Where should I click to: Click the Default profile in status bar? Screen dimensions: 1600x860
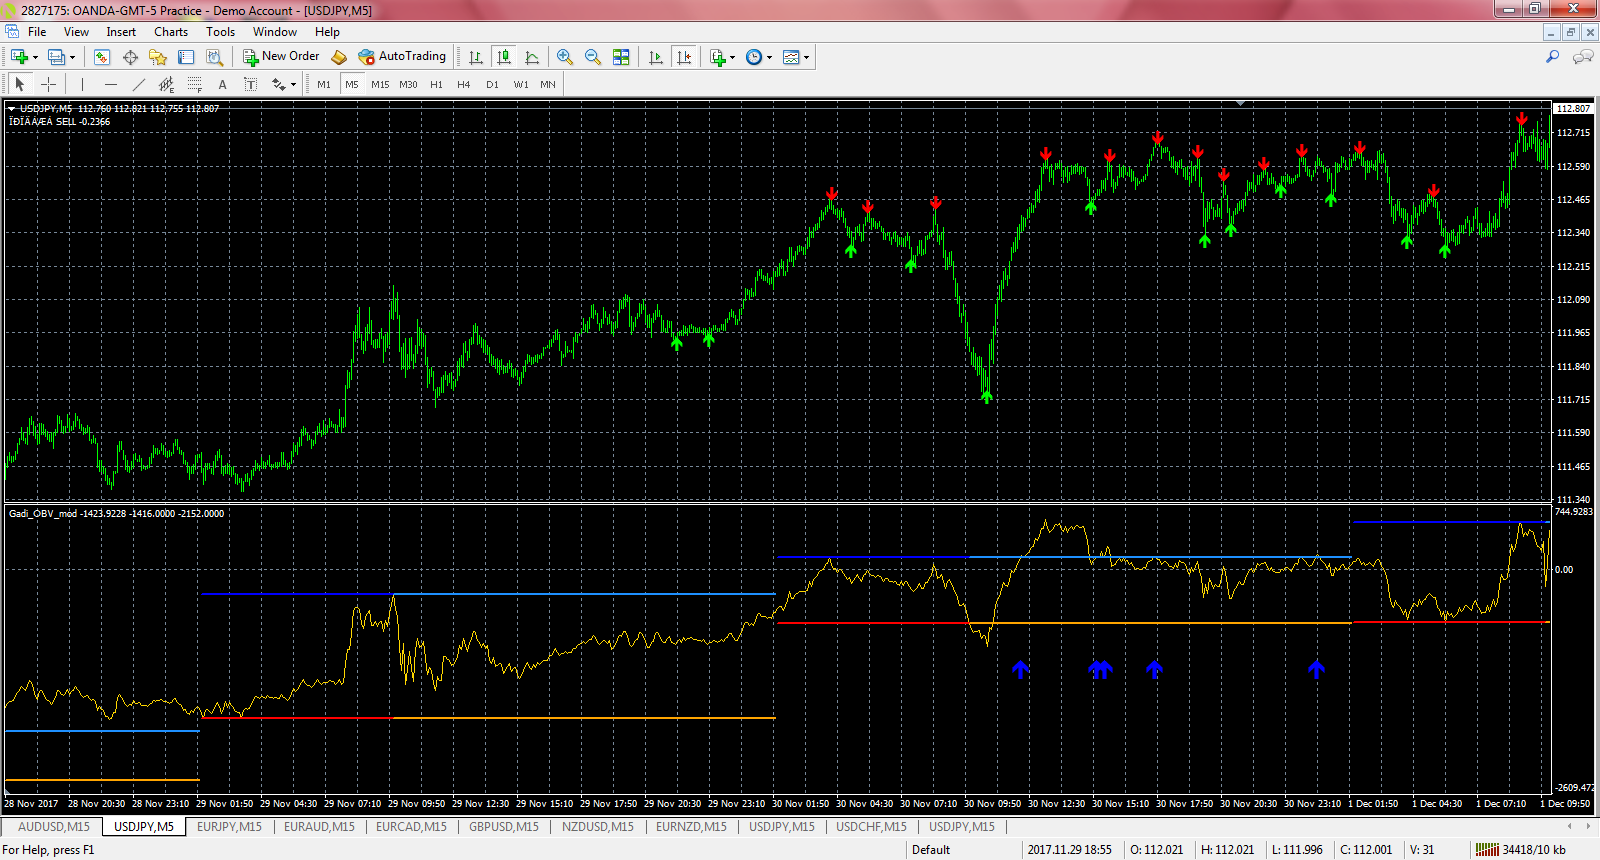(931, 850)
